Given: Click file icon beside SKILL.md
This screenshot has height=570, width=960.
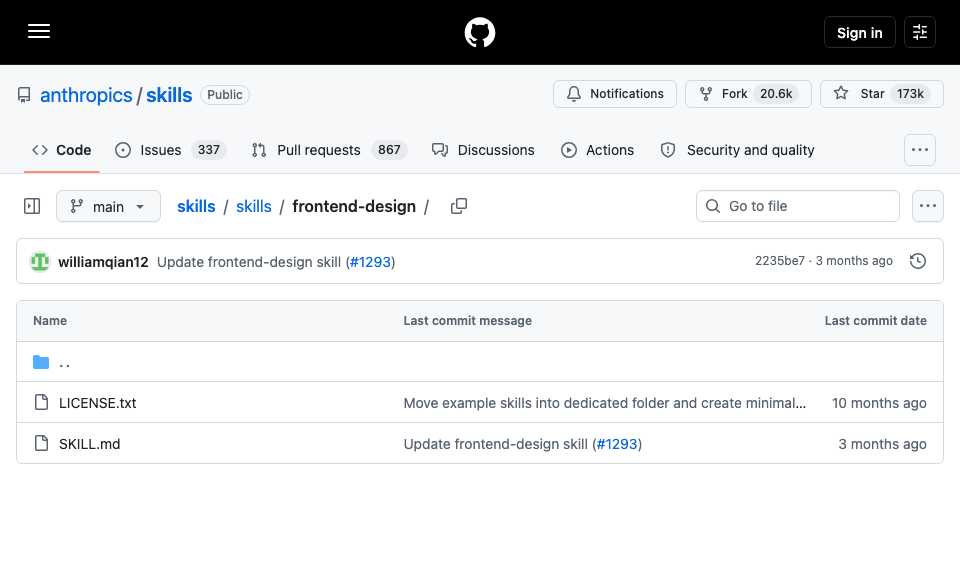Looking at the screenshot, I should (x=41, y=443).
